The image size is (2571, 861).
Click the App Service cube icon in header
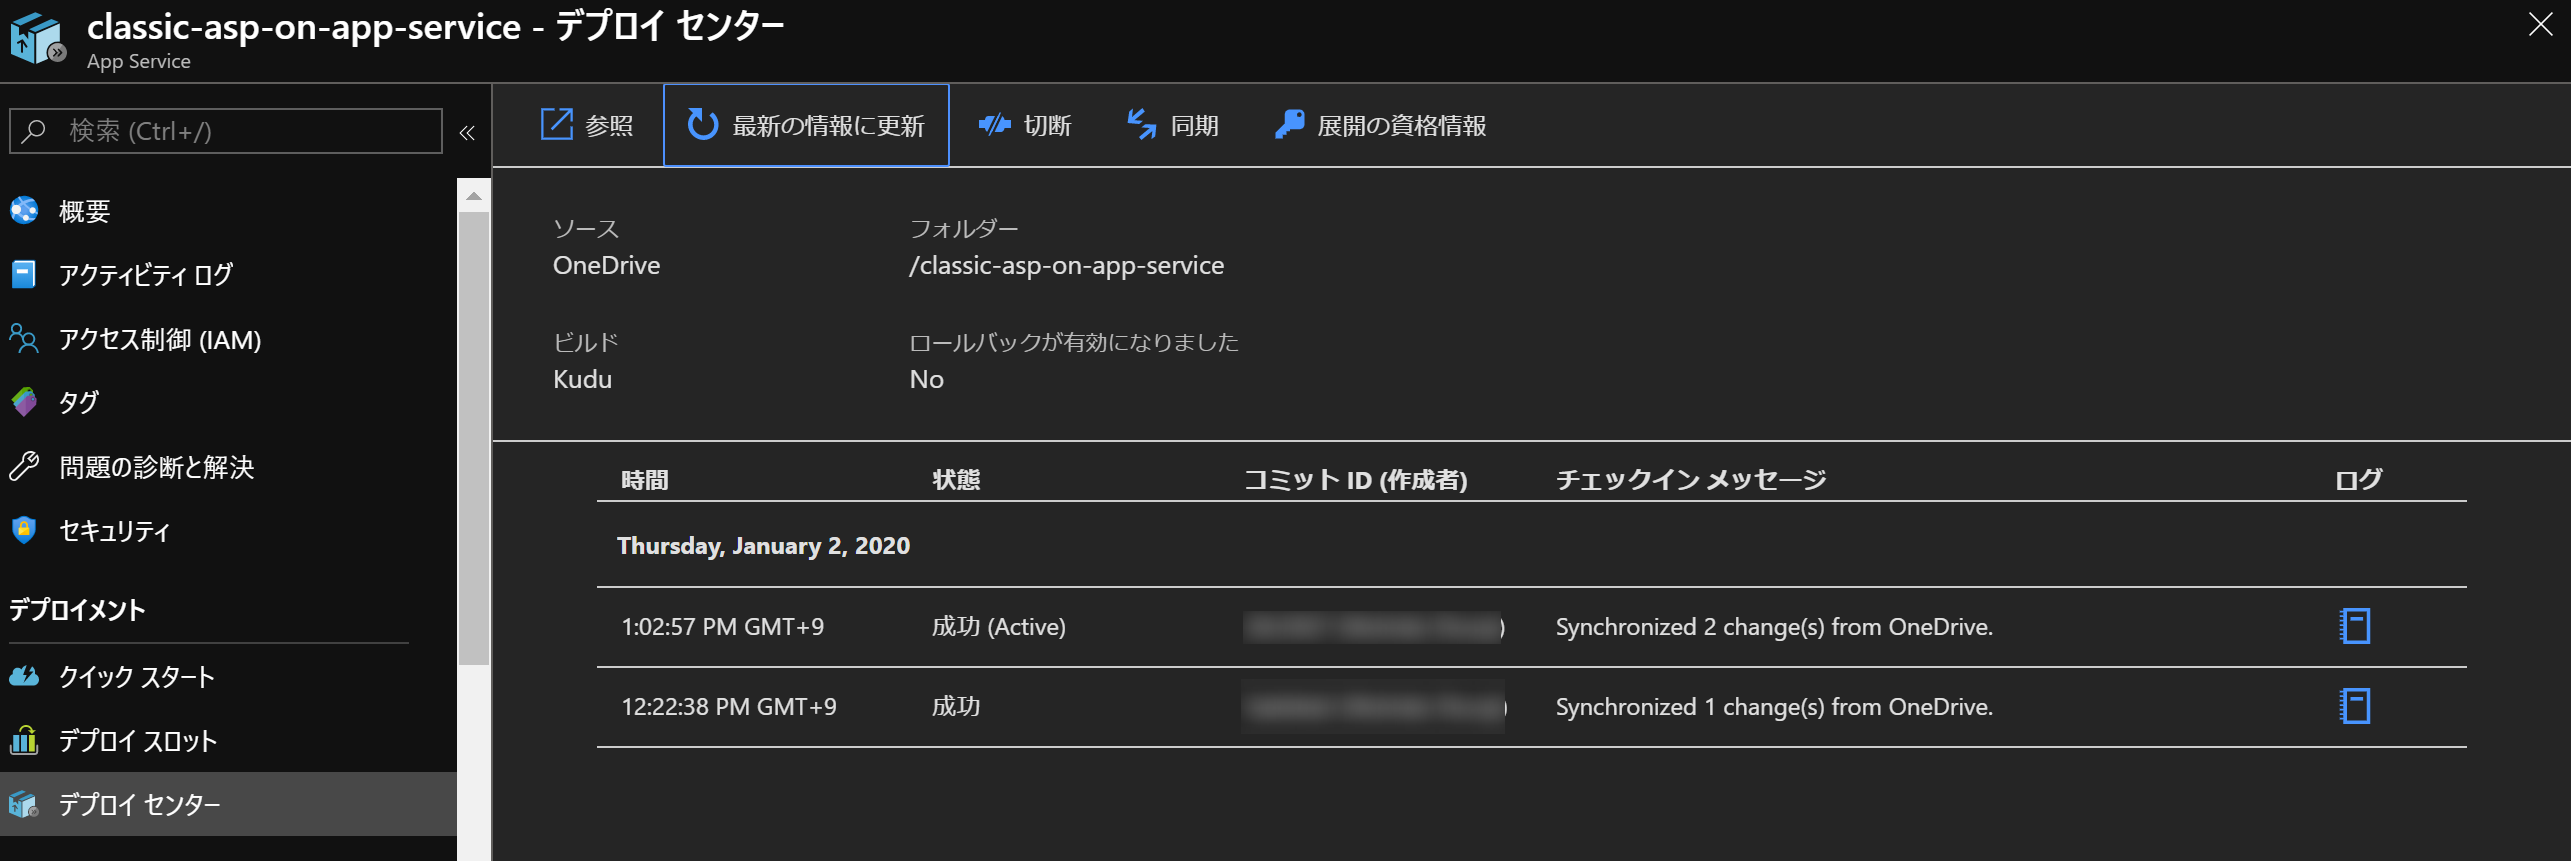38,38
